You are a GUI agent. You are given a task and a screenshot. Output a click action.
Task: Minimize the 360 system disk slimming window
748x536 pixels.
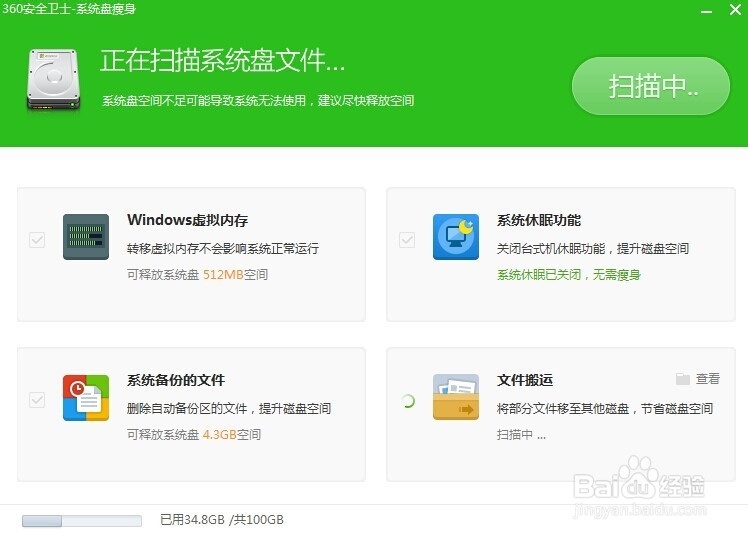706,10
